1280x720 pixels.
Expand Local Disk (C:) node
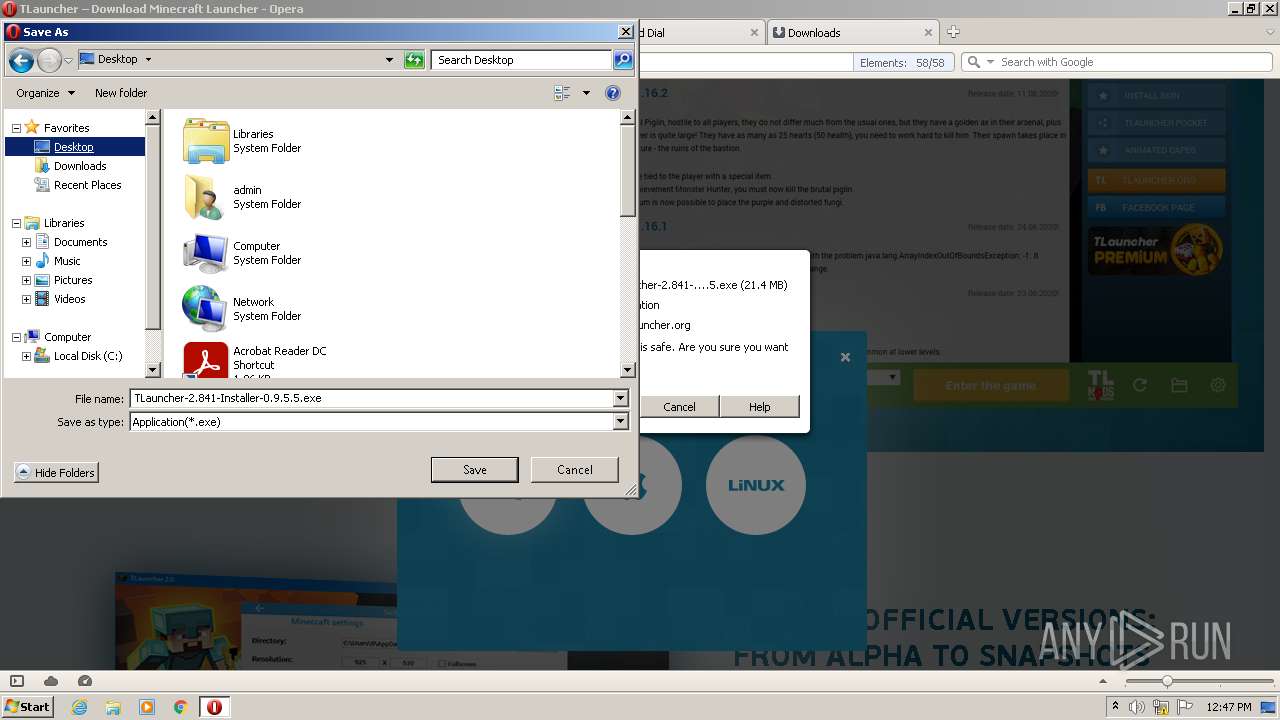click(26, 356)
